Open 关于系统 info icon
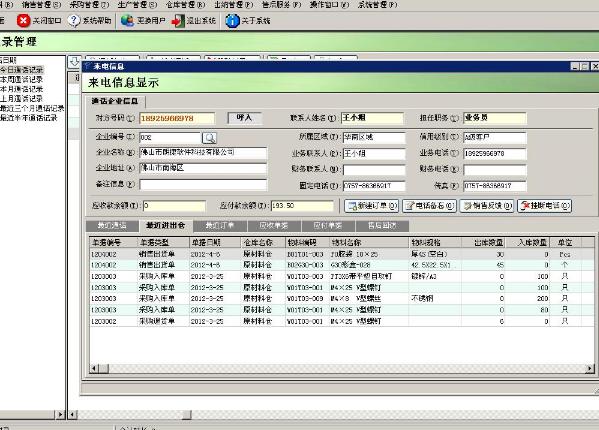This screenshot has width=599, height=430. [232, 21]
